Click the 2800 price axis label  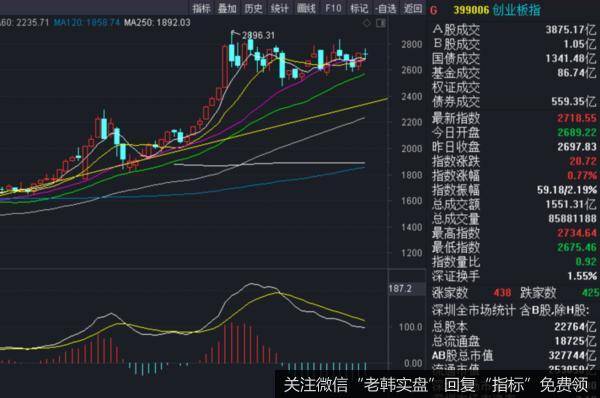(x=412, y=44)
